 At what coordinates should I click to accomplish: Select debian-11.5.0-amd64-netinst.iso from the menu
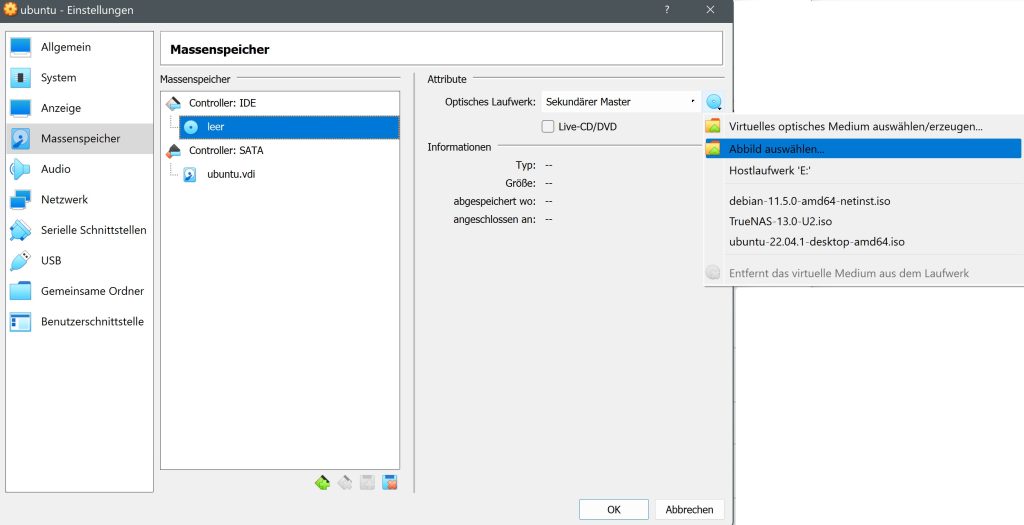863,201
